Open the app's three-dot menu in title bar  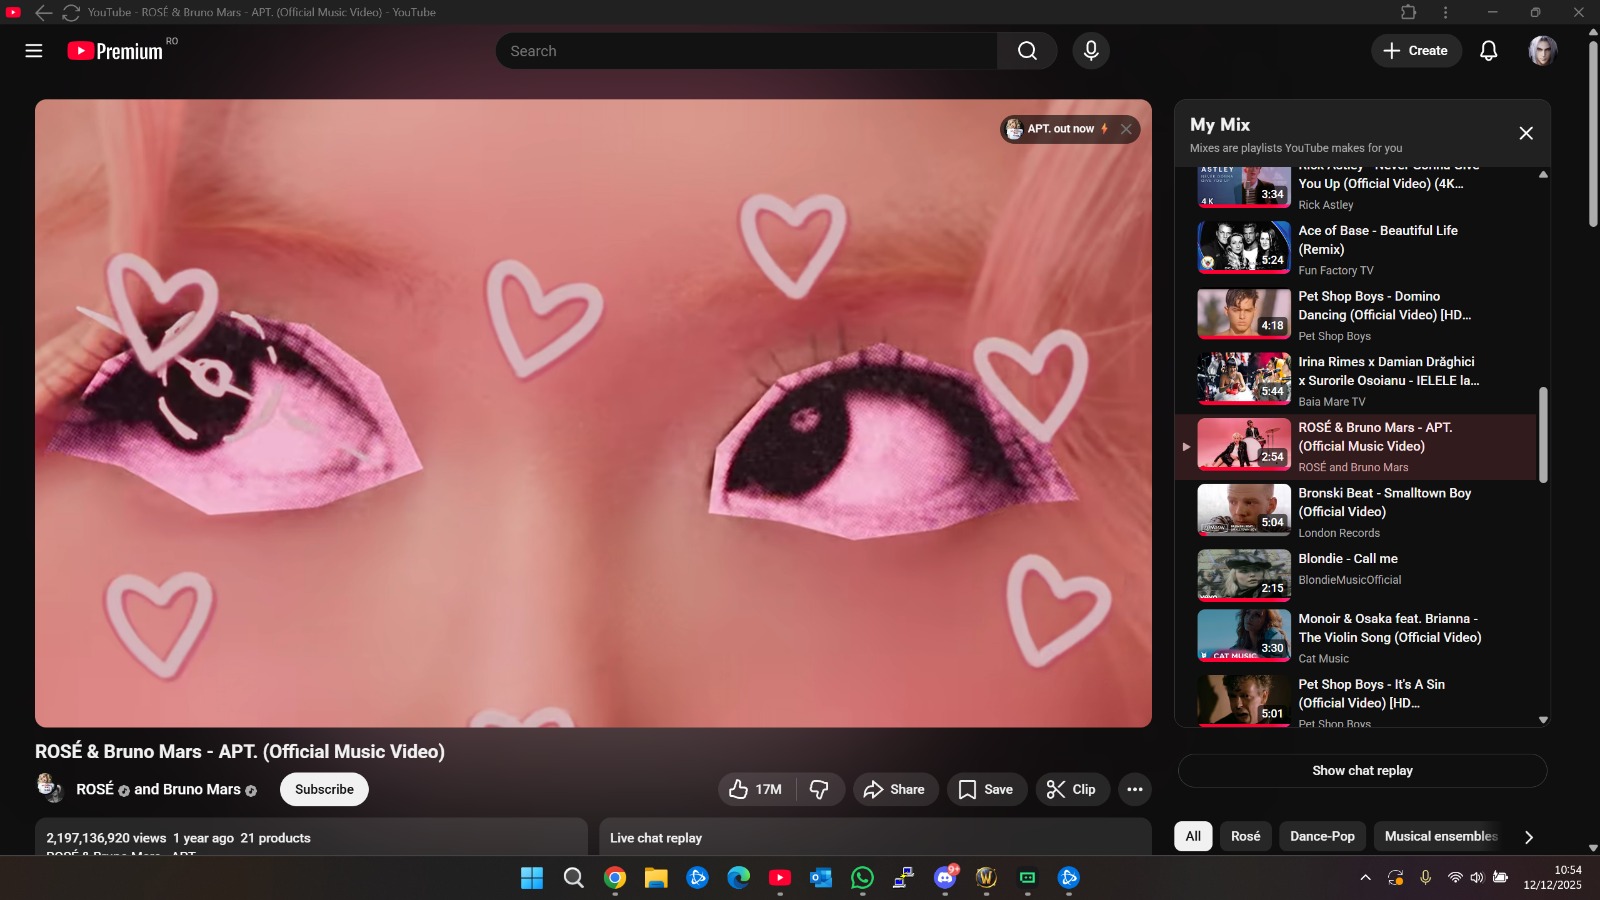coord(1445,12)
